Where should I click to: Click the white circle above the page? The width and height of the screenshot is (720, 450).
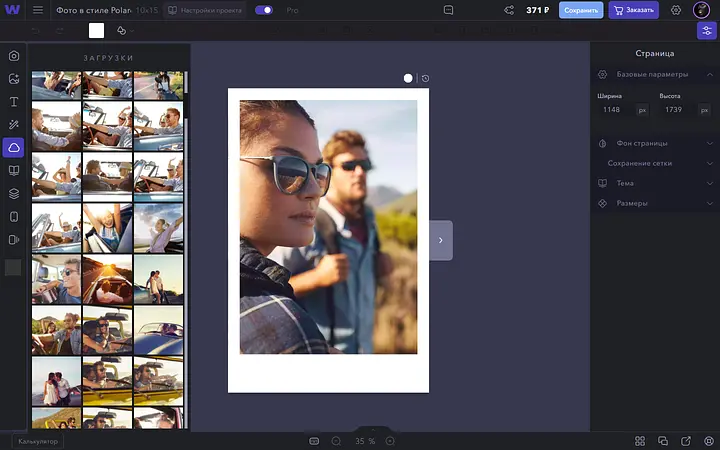[x=408, y=79]
